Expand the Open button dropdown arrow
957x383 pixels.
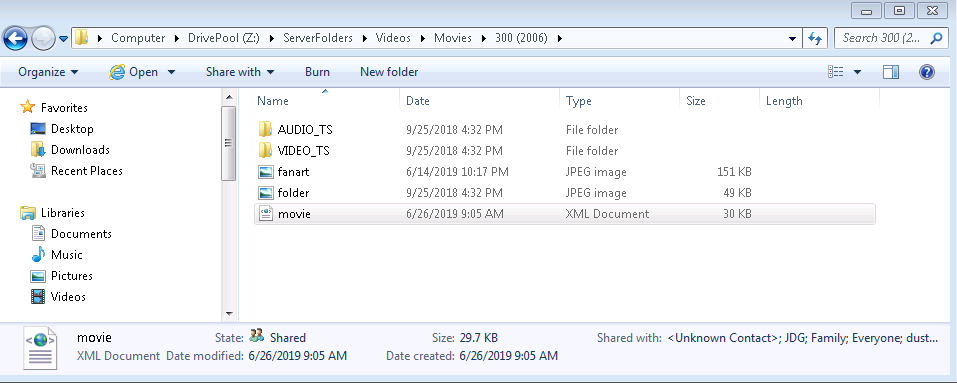171,72
